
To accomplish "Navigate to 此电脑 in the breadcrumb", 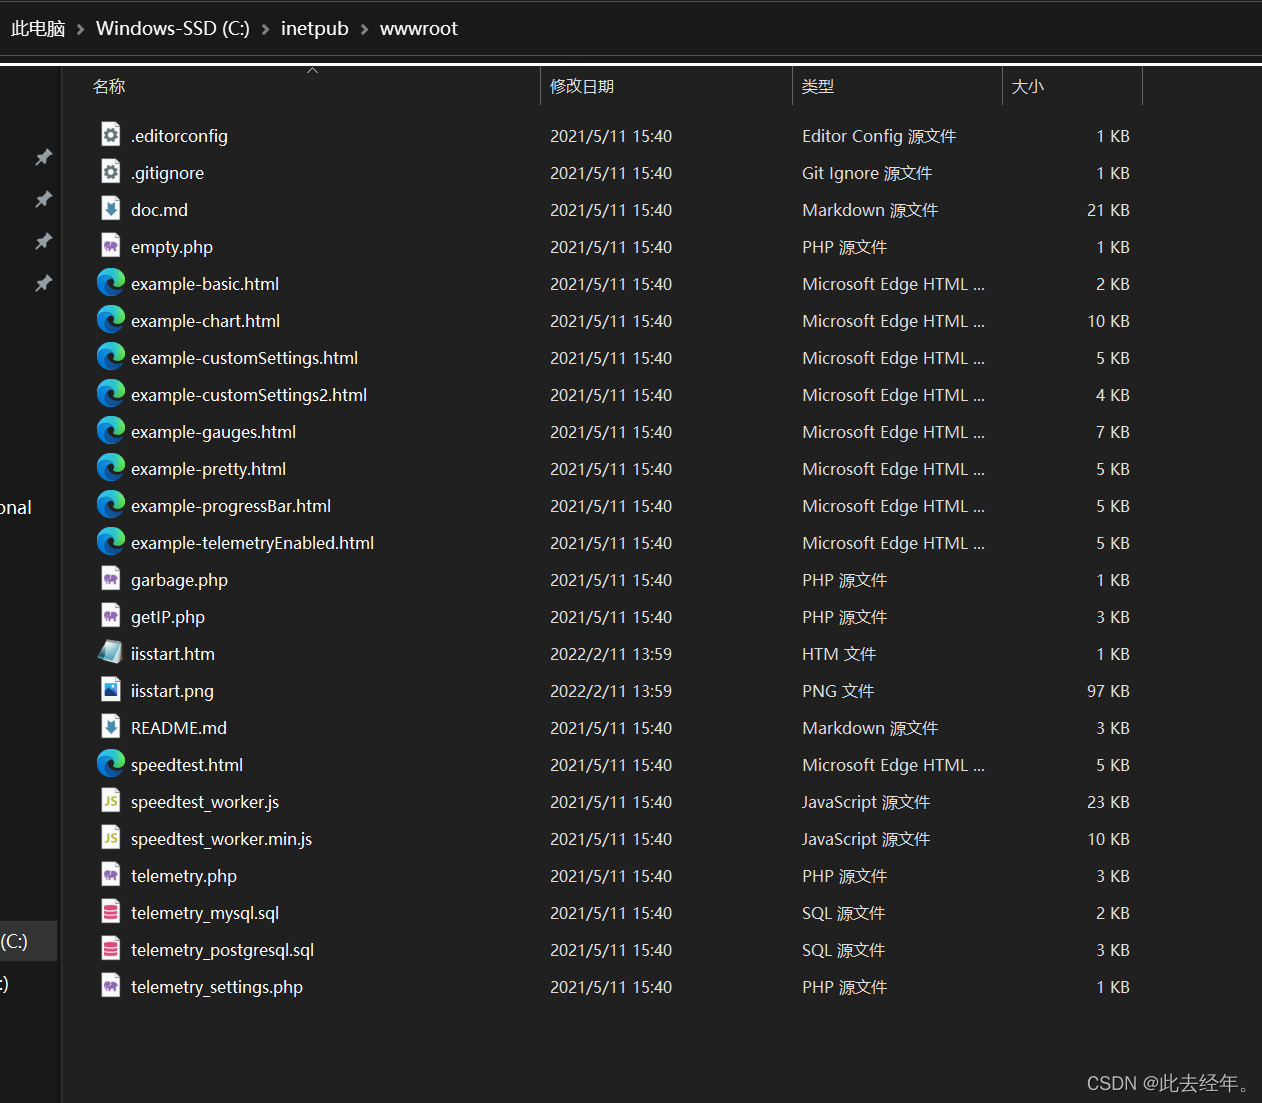I will (38, 29).
